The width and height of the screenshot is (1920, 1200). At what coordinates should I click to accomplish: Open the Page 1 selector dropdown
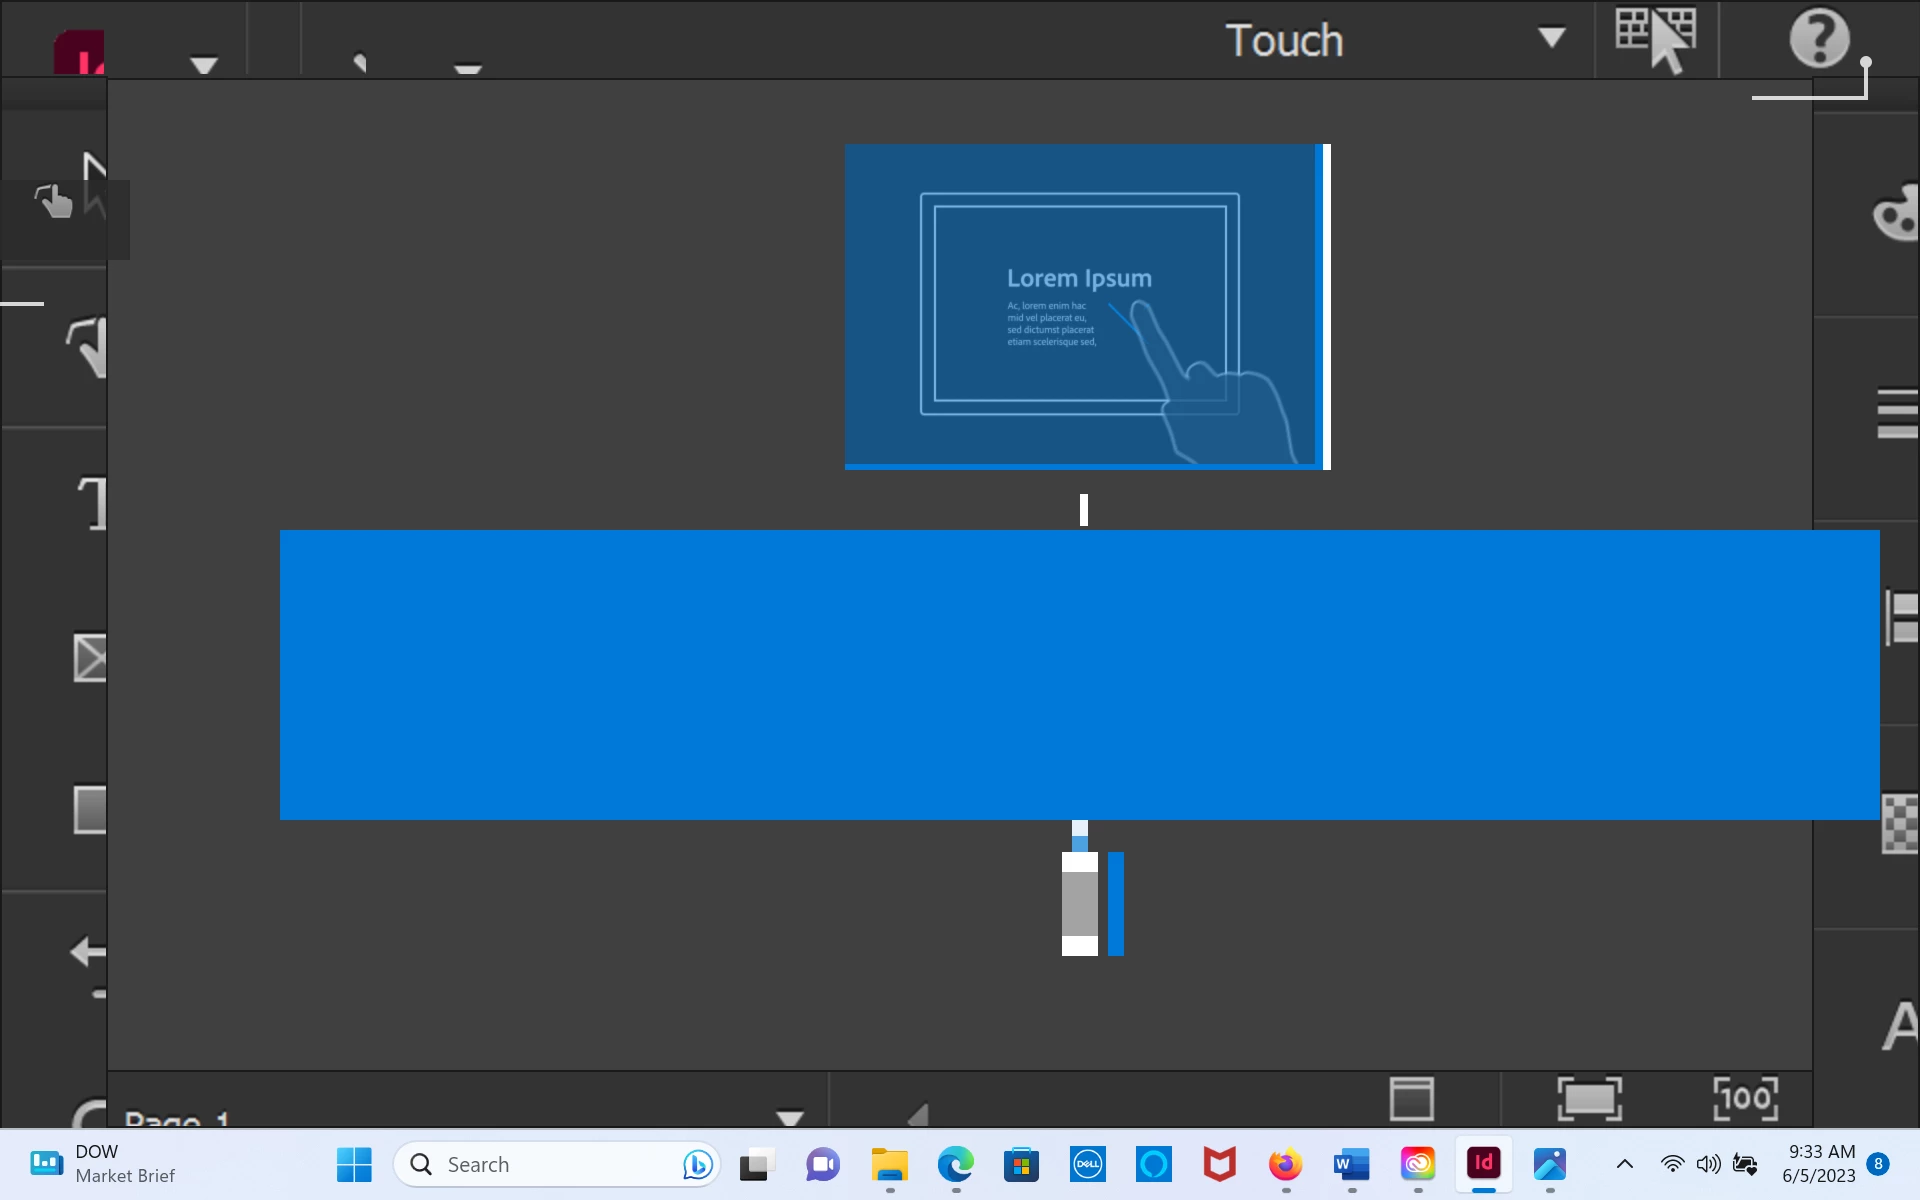coord(789,1116)
